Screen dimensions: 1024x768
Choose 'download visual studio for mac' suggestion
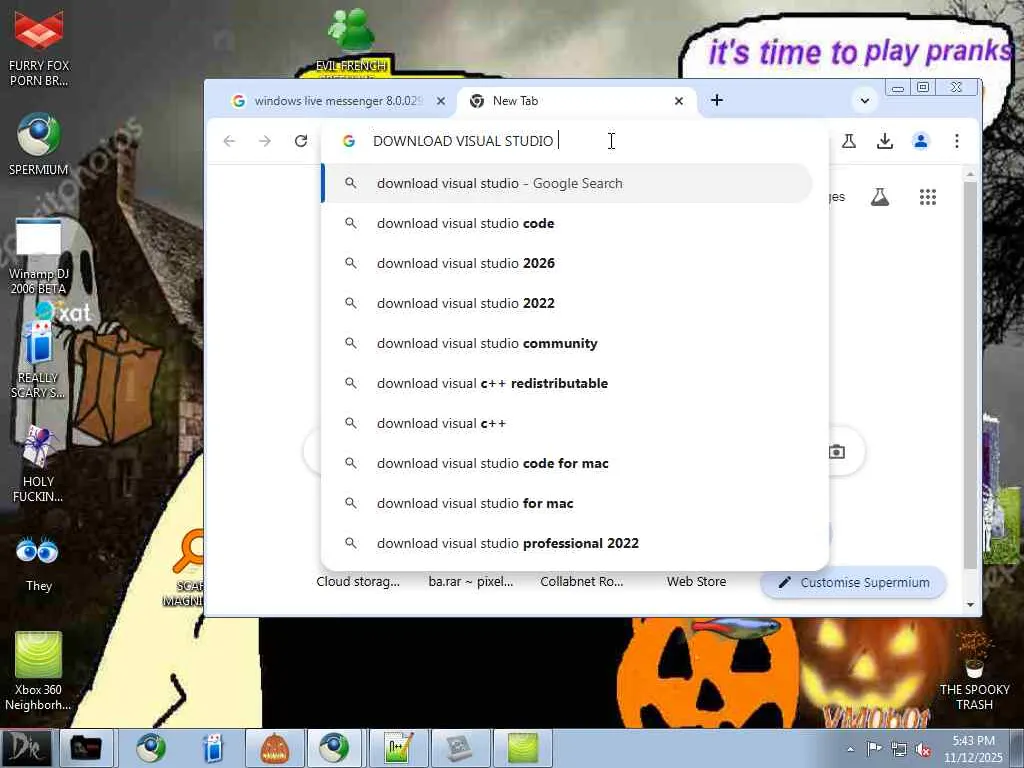[x=567, y=503]
